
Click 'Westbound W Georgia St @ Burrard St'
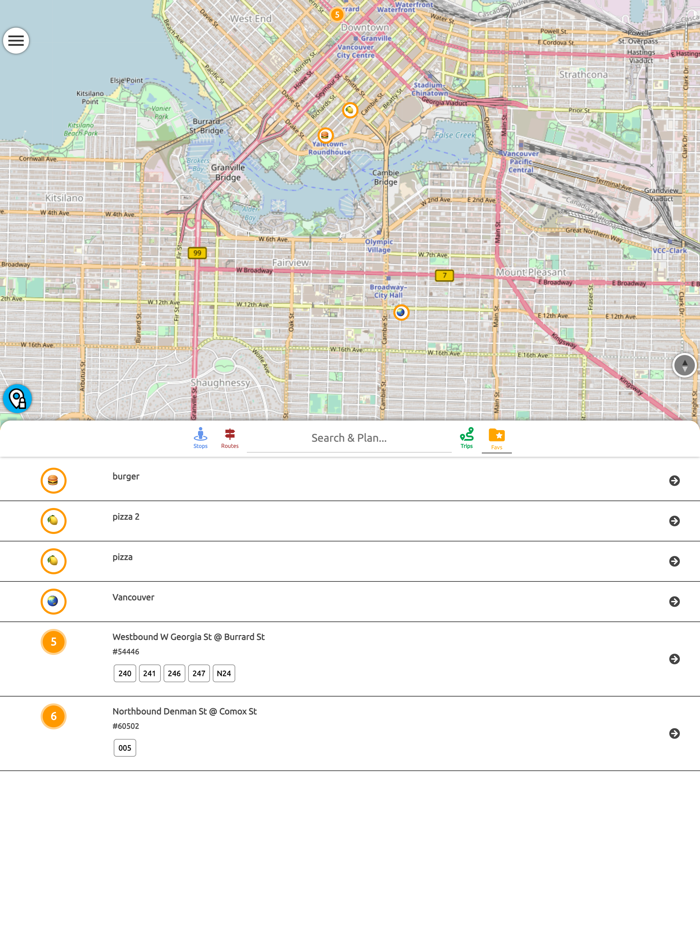tap(188, 637)
